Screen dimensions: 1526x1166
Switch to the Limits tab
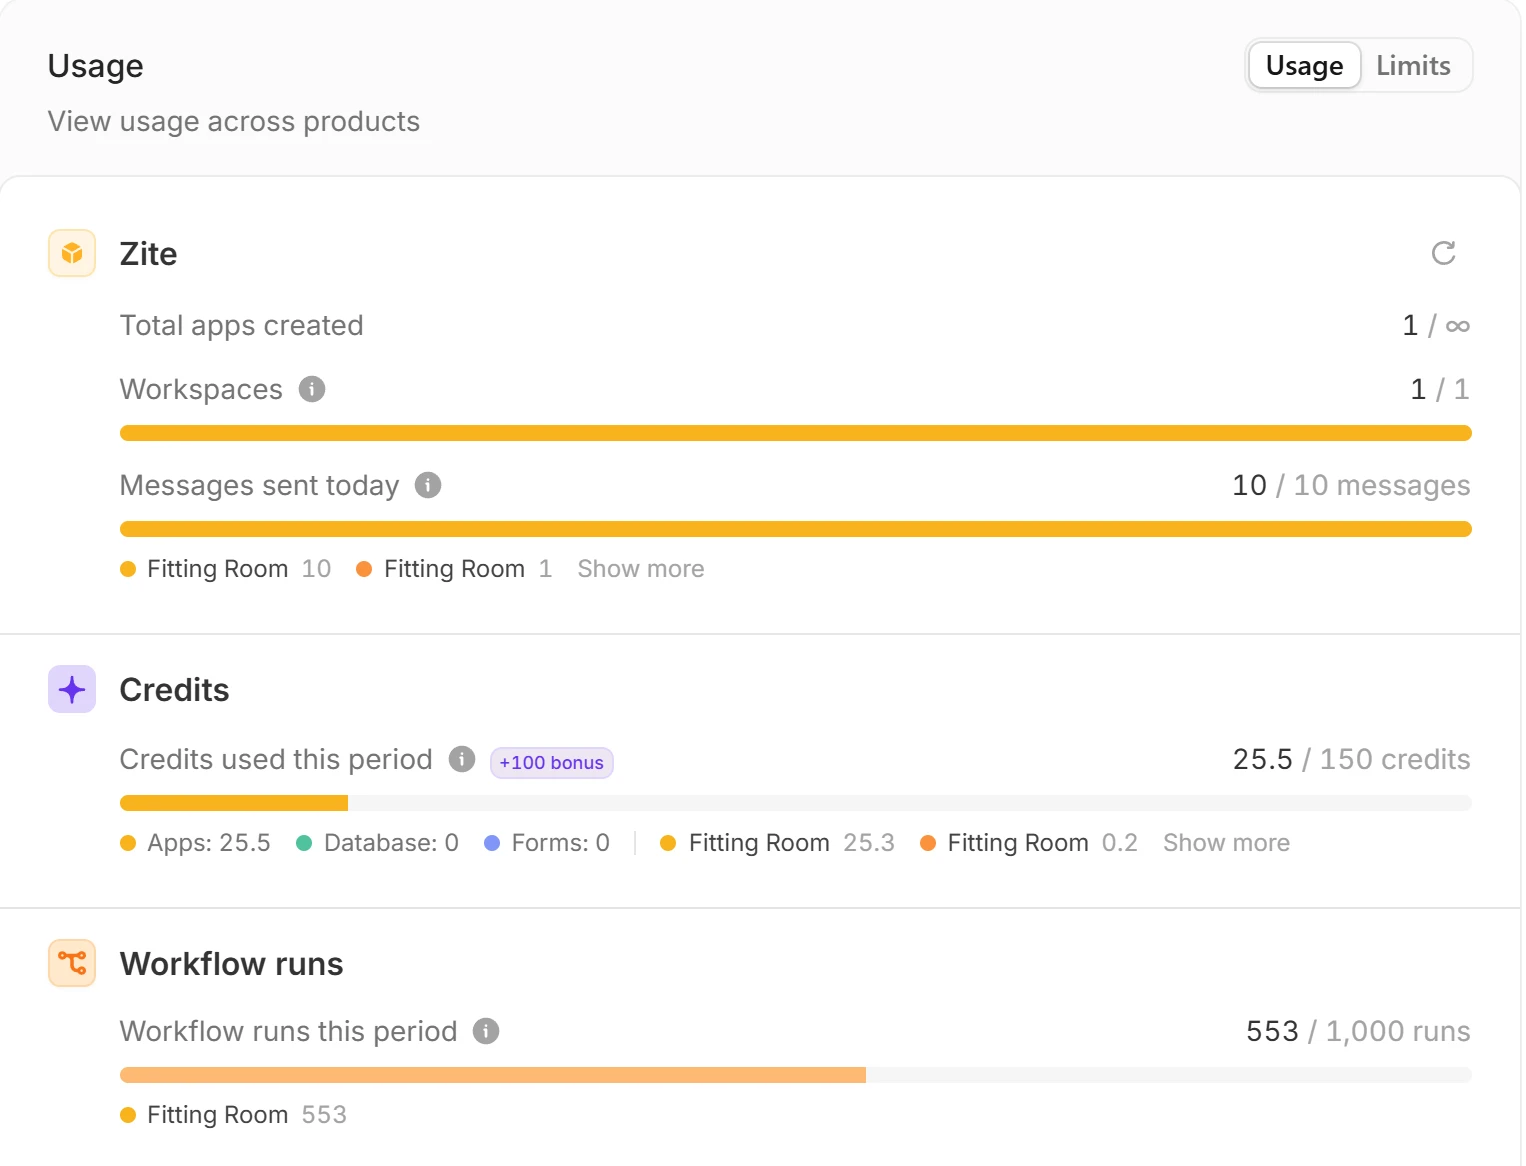1413,65
